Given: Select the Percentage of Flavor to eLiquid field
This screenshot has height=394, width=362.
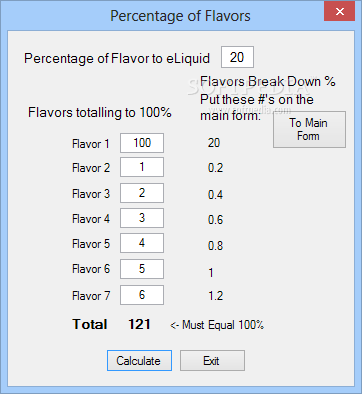Looking at the screenshot, I should (x=237, y=57).
